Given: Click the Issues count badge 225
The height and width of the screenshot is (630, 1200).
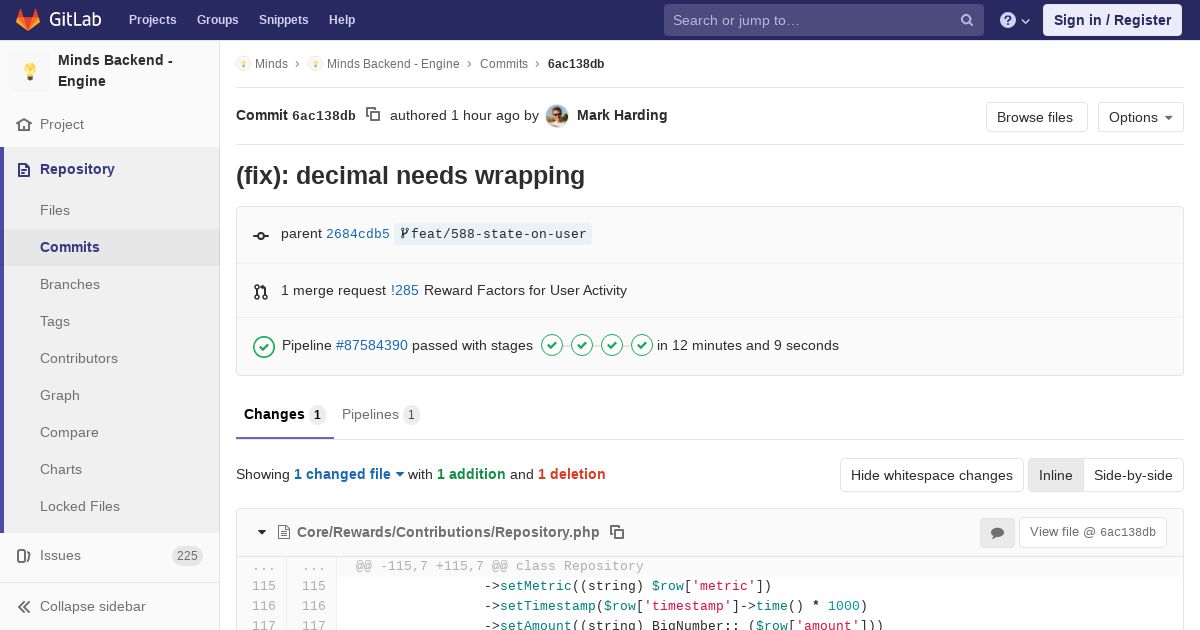Looking at the screenshot, I should (187, 556).
